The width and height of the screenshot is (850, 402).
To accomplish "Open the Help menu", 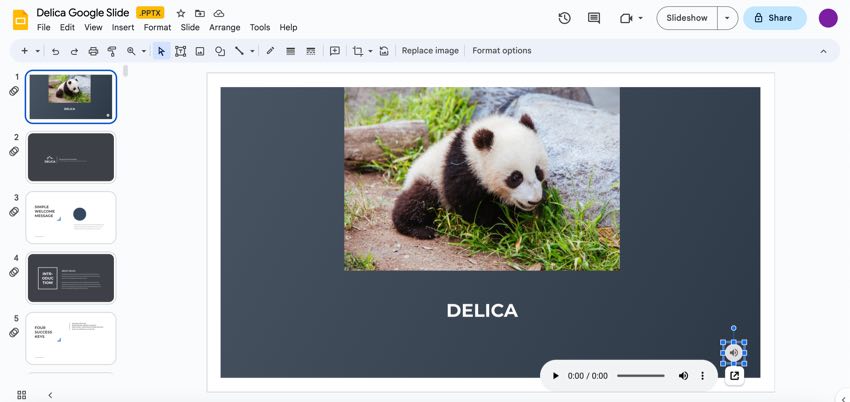I will (x=288, y=27).
